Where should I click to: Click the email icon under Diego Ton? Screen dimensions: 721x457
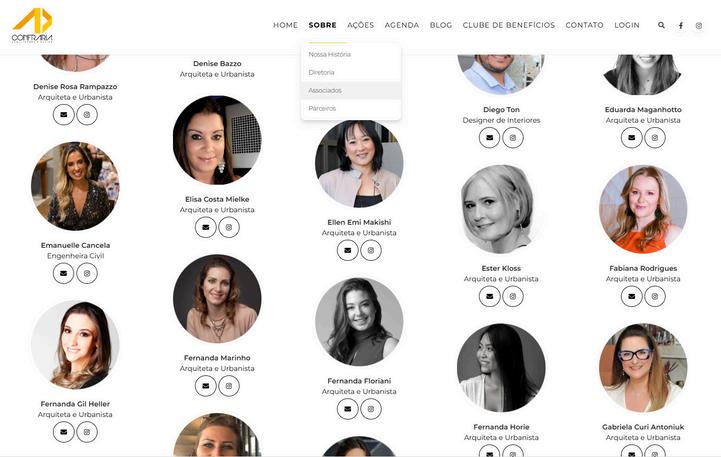click(490, 137)
